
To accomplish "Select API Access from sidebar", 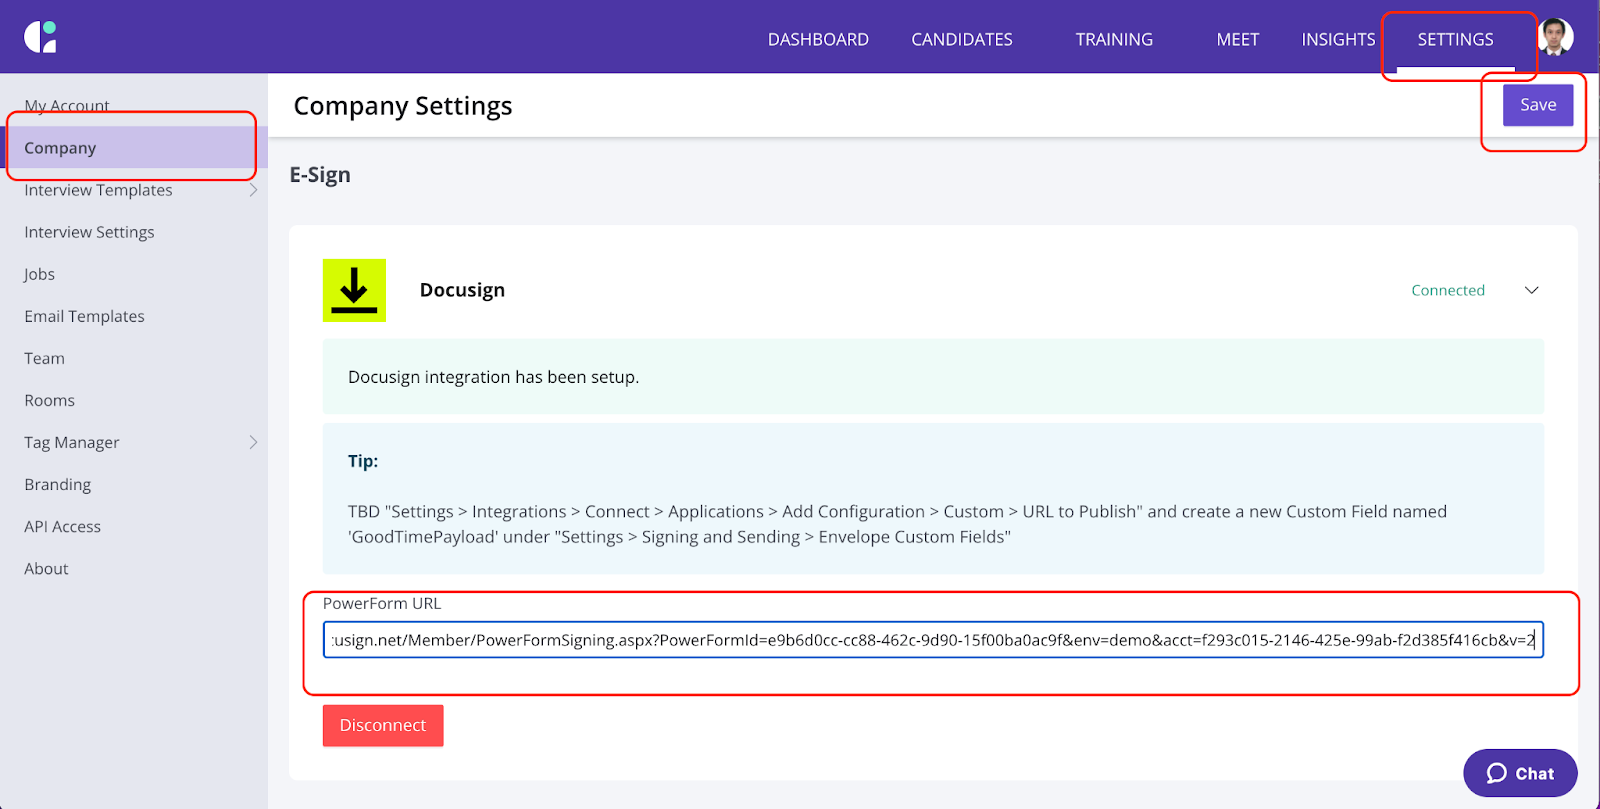I will click(63, 526).
